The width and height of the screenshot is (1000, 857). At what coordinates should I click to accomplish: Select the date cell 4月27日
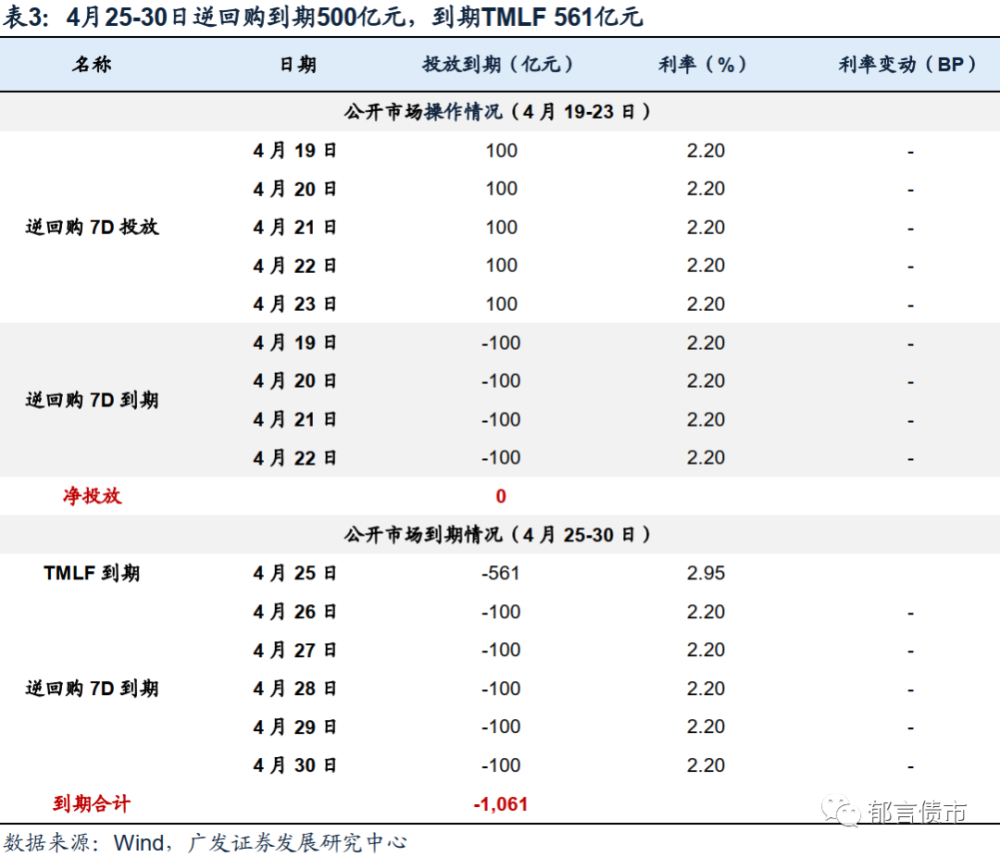[295, 650]
